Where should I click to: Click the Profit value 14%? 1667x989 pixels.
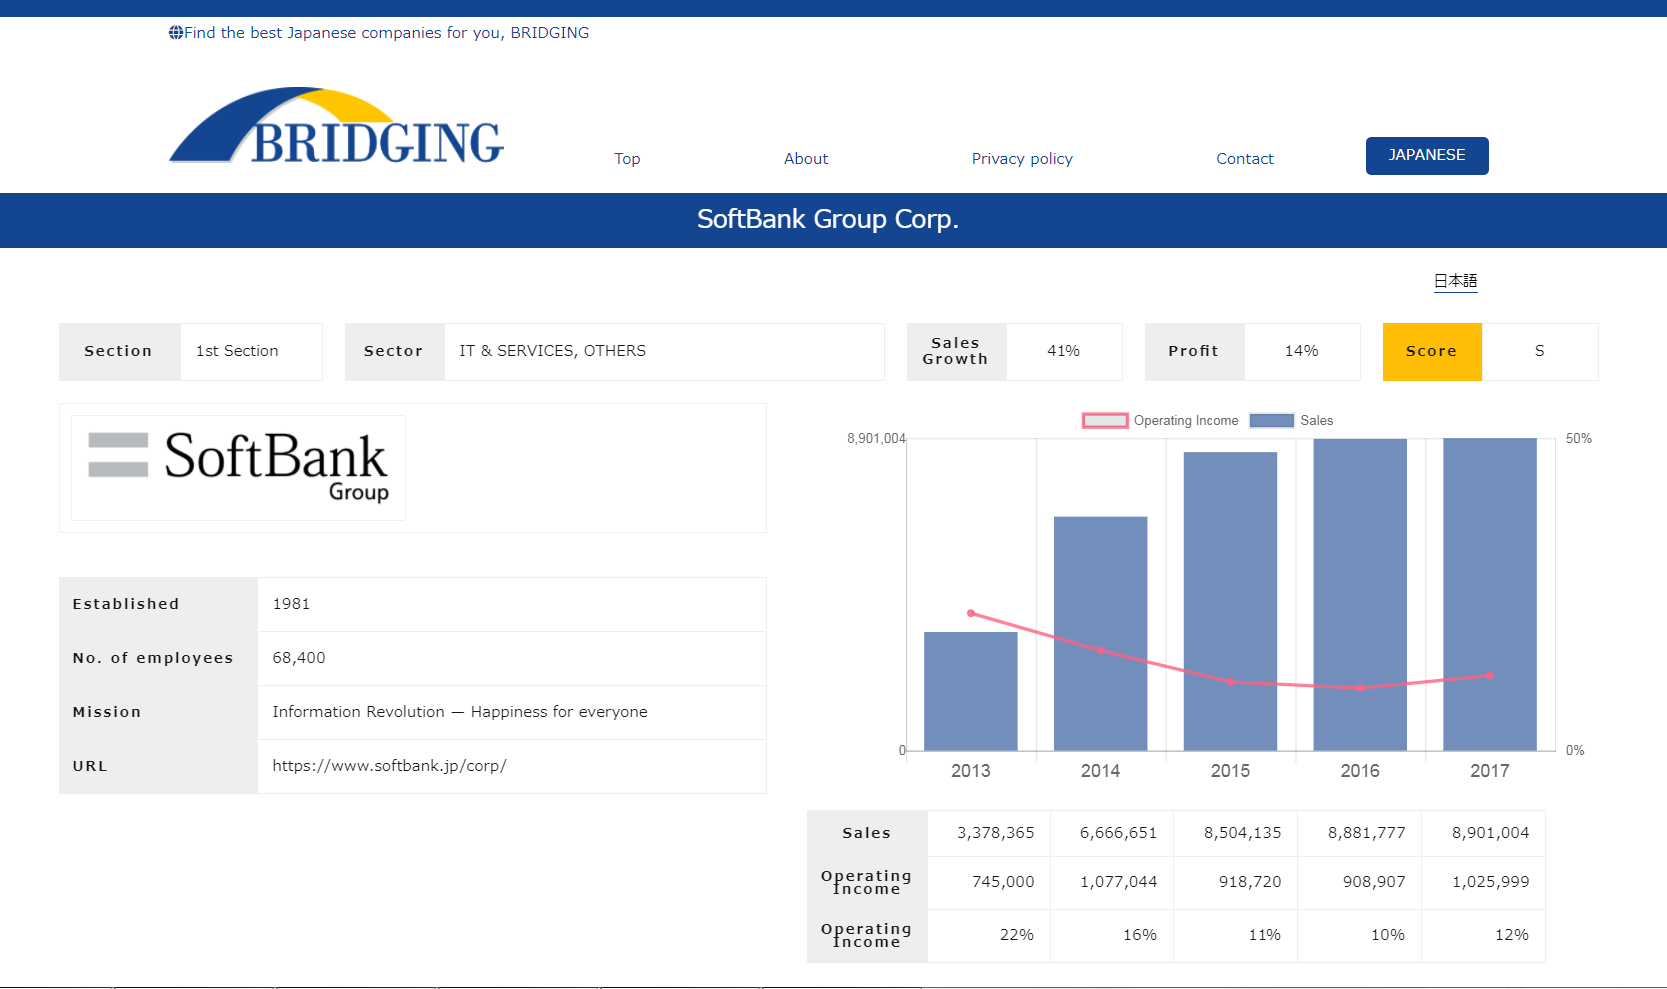tap(1301, 351)
